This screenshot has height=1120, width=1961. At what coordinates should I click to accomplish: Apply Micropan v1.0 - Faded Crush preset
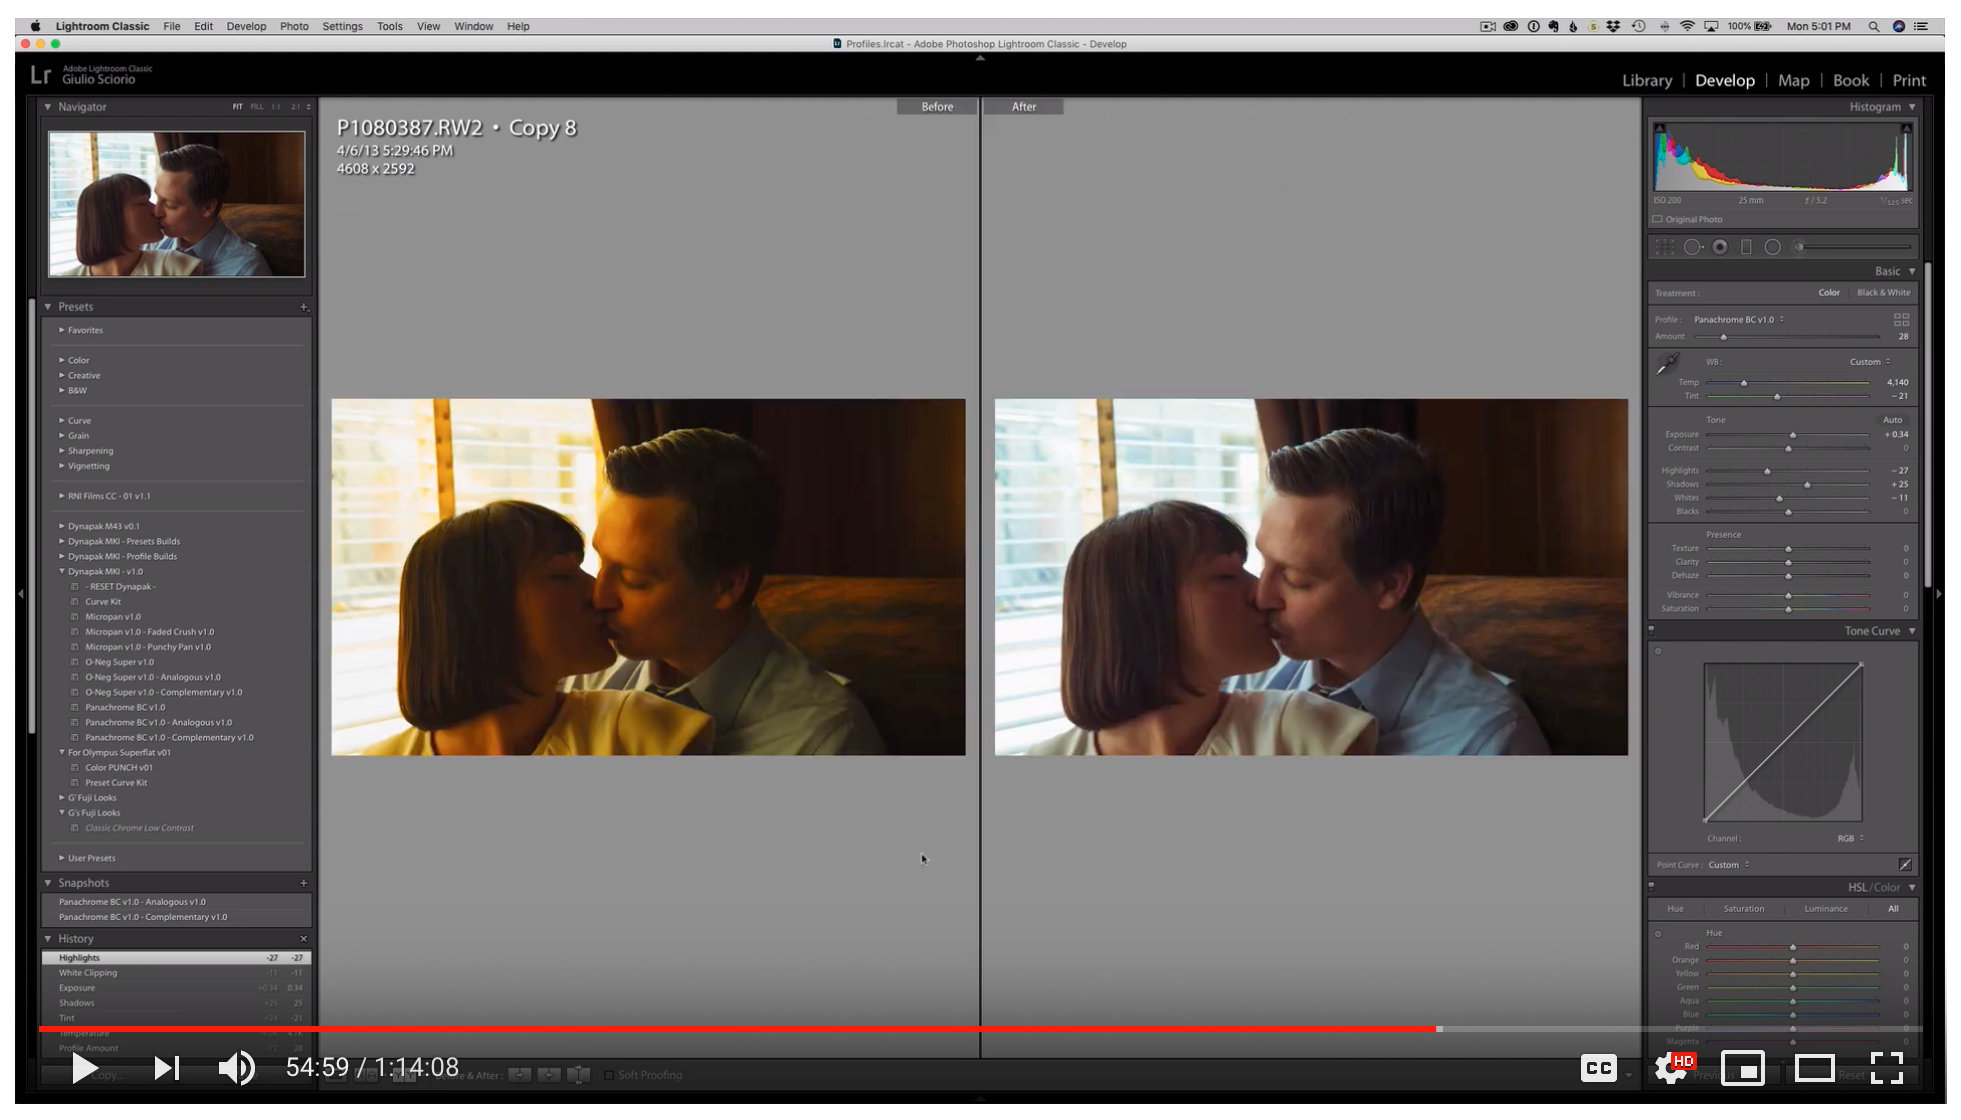tap(149, 632)
